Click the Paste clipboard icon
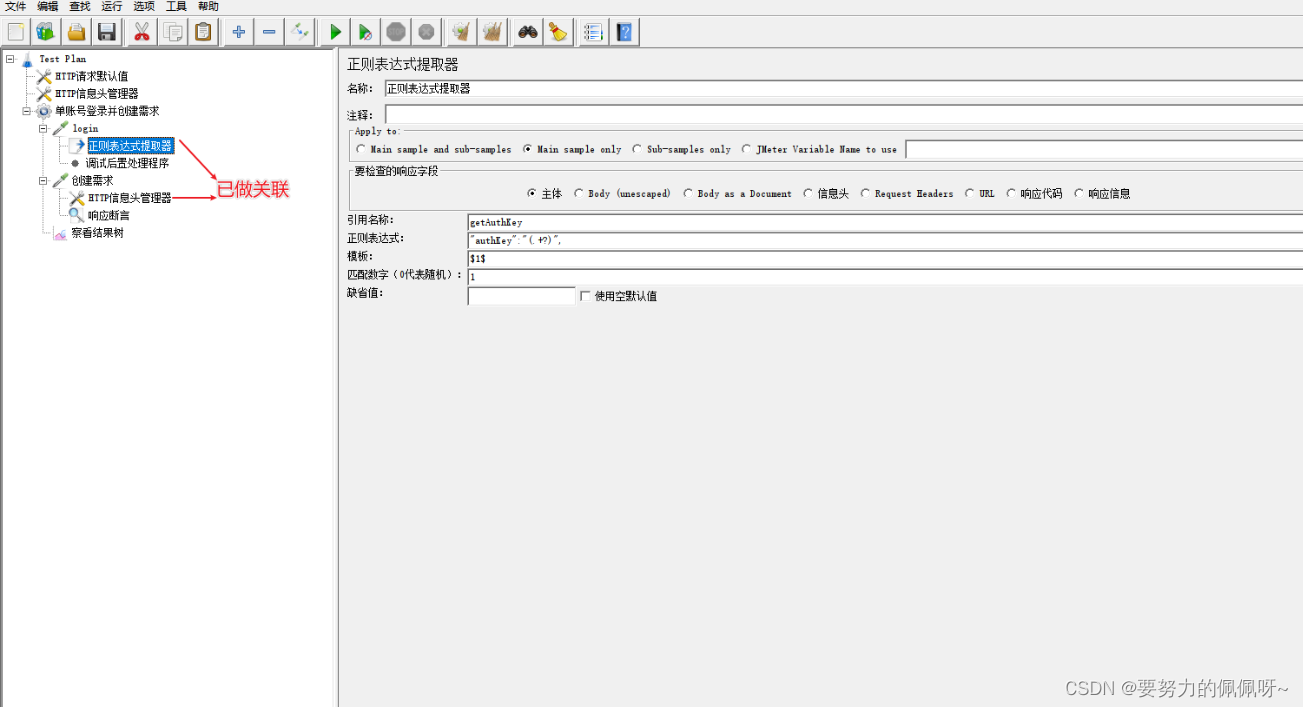The width and height of the screenshot is (1303, 707). (x=203, y=32)
